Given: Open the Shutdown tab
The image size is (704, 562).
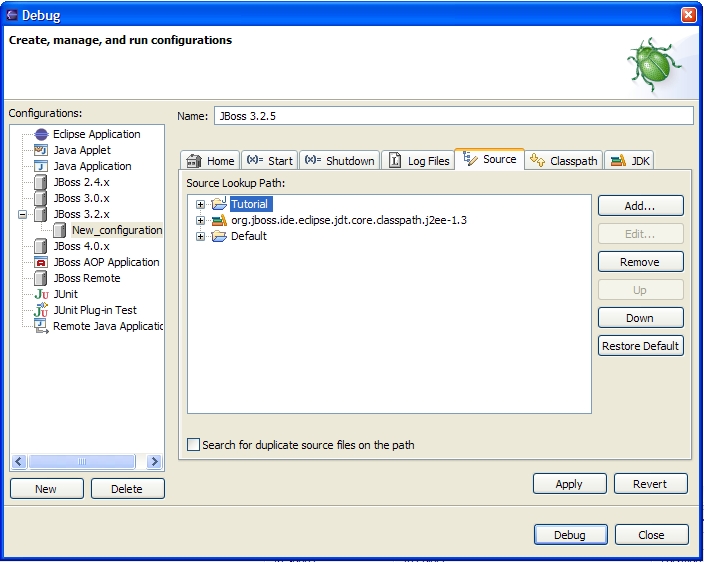Looking at the screenshot, I should (x=339, y=161).
